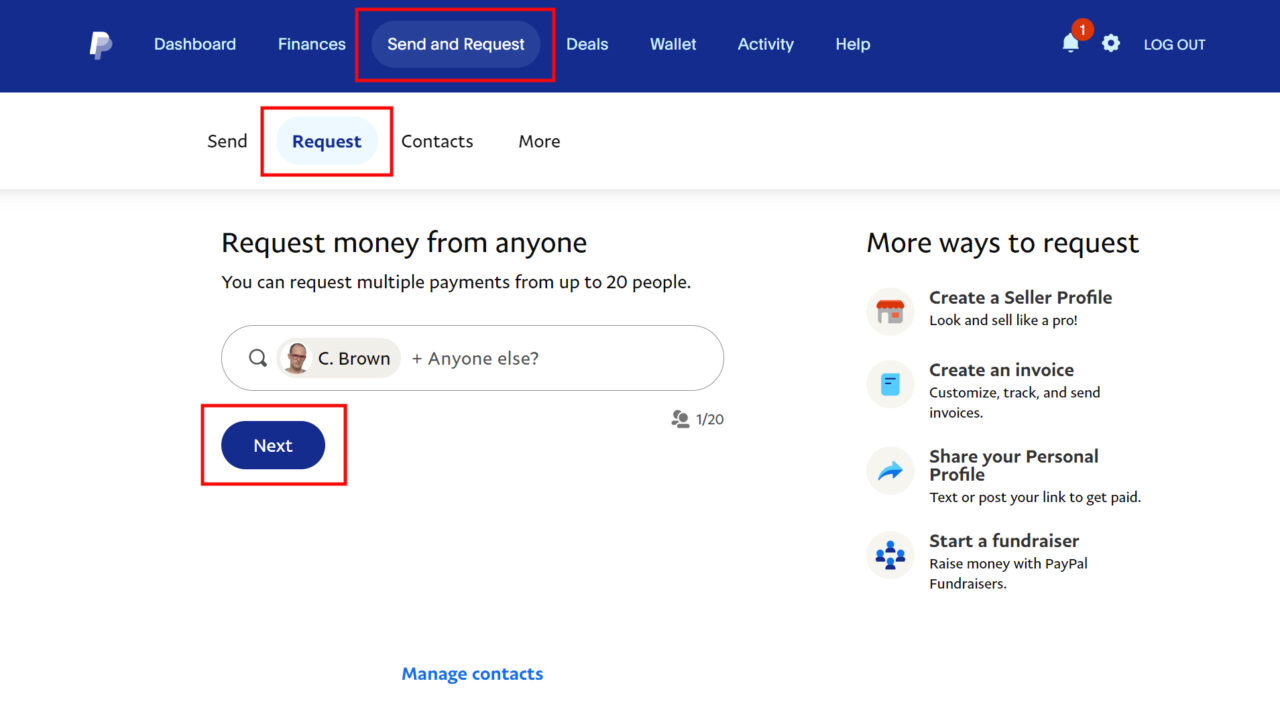Expand the More tab
The width and height of the screenshot is (1280, 720).
coord(539,141)
